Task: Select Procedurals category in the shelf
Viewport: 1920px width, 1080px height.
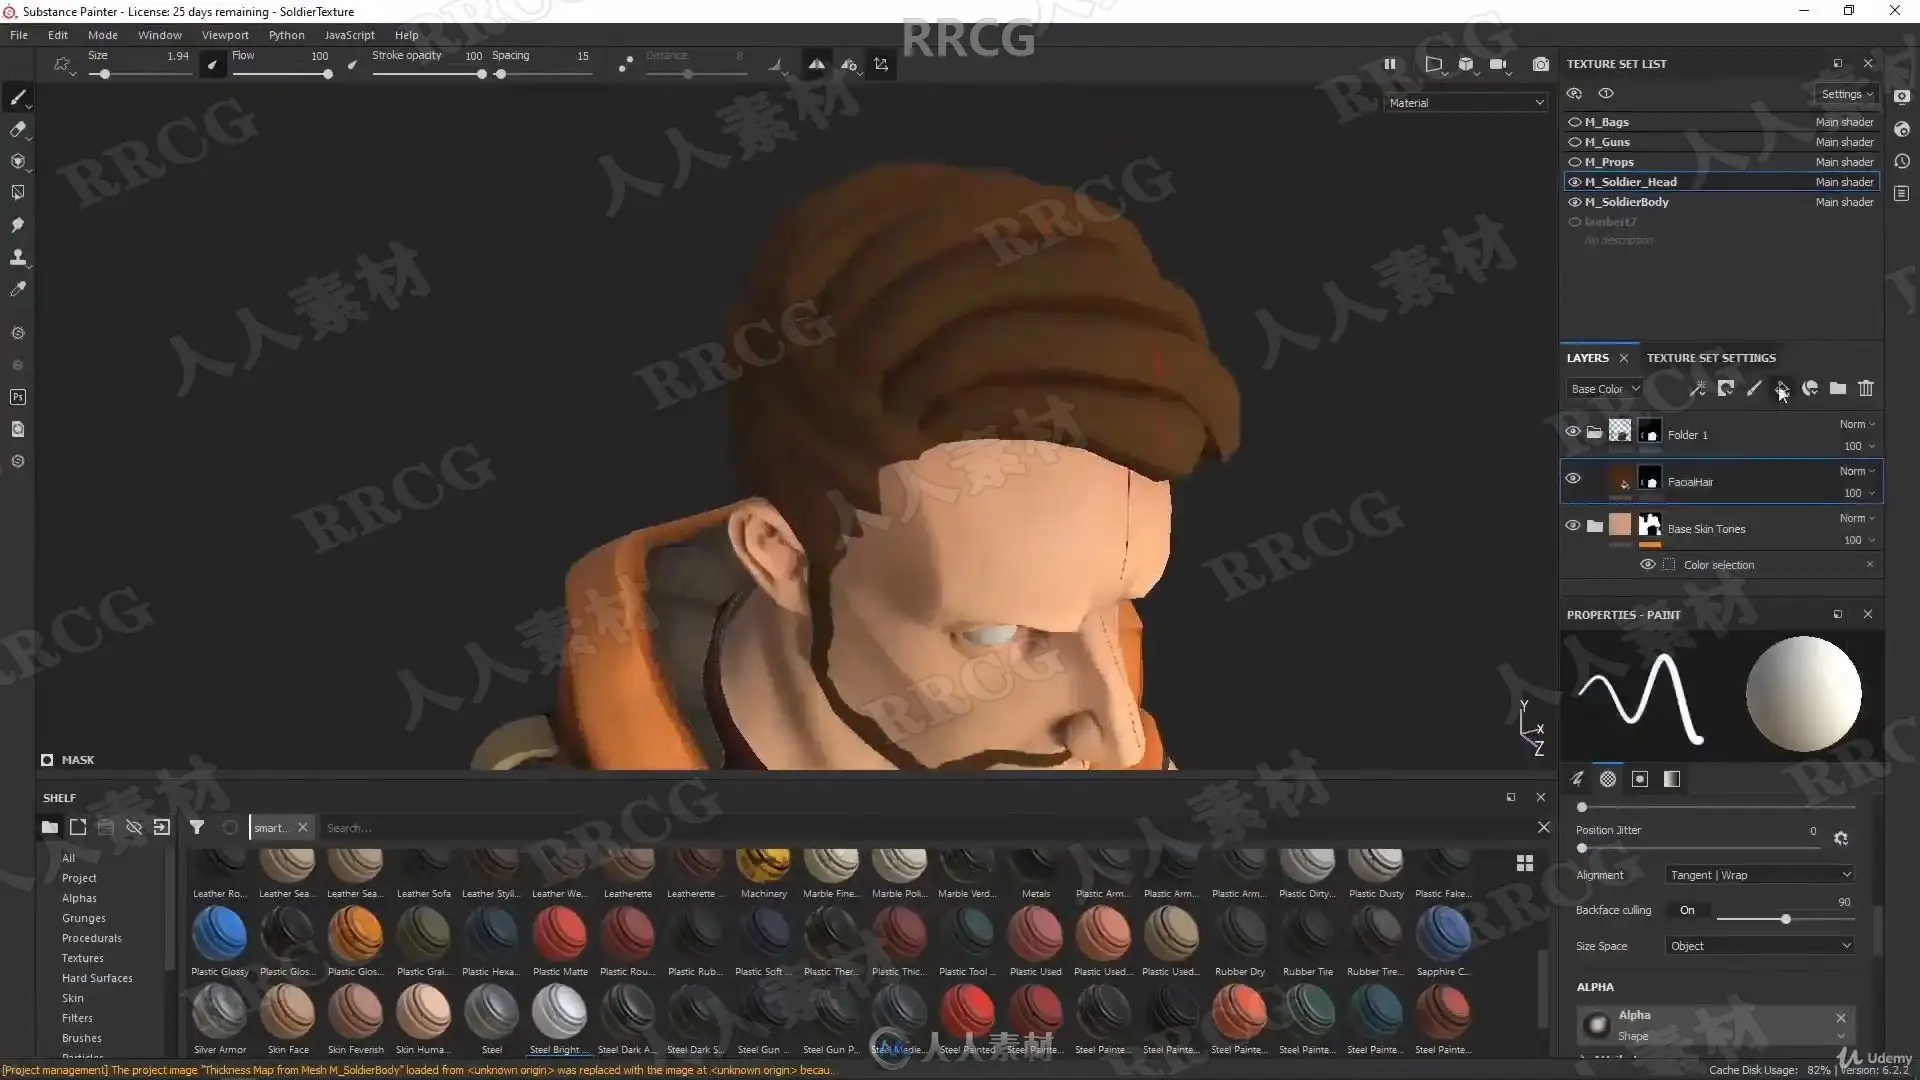Action: coord(92,938)
